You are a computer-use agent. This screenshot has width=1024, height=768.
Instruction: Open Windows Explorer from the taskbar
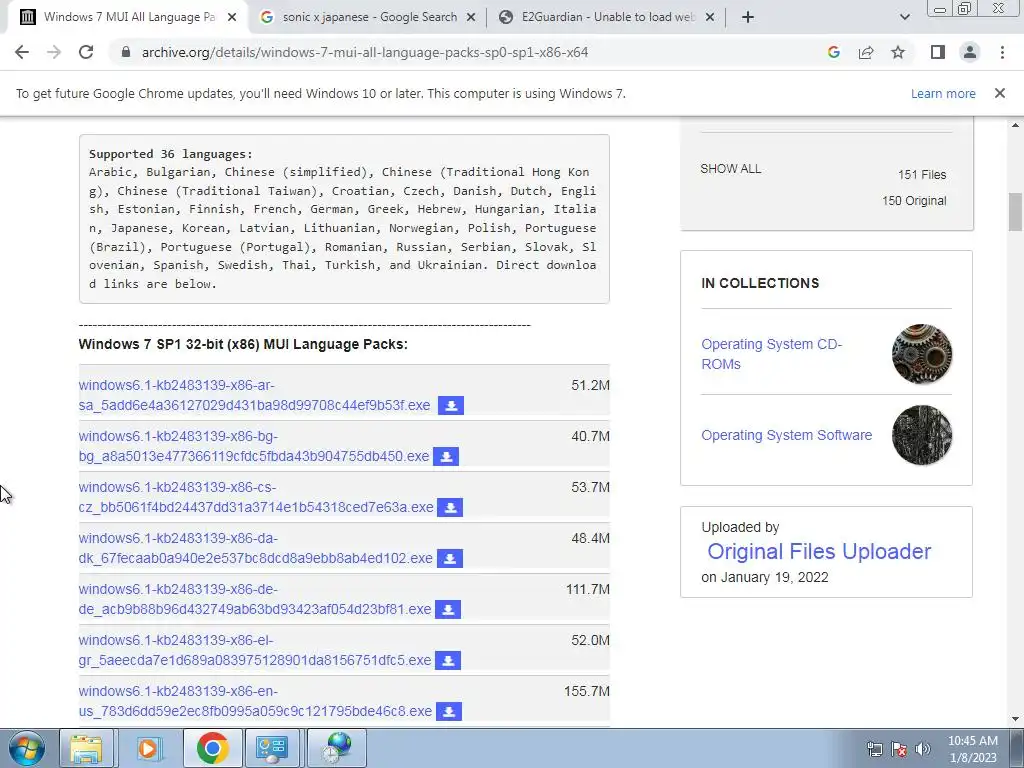click(86, 748)
